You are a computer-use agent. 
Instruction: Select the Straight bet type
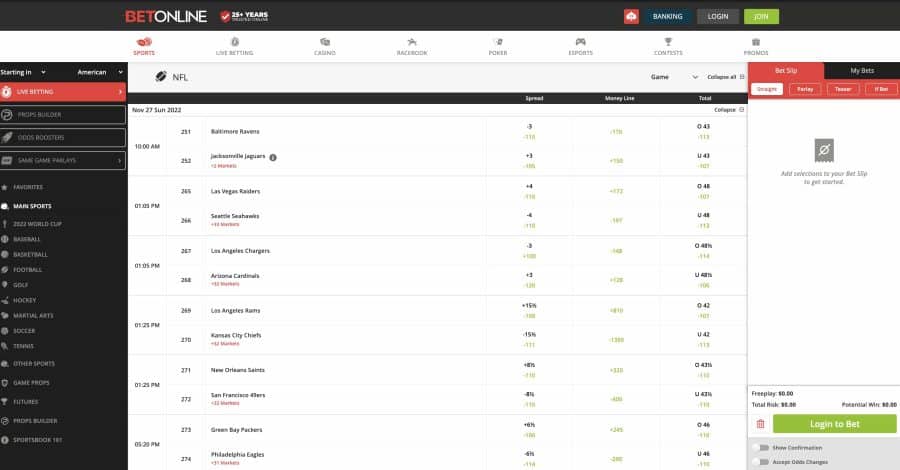(767, 89)
